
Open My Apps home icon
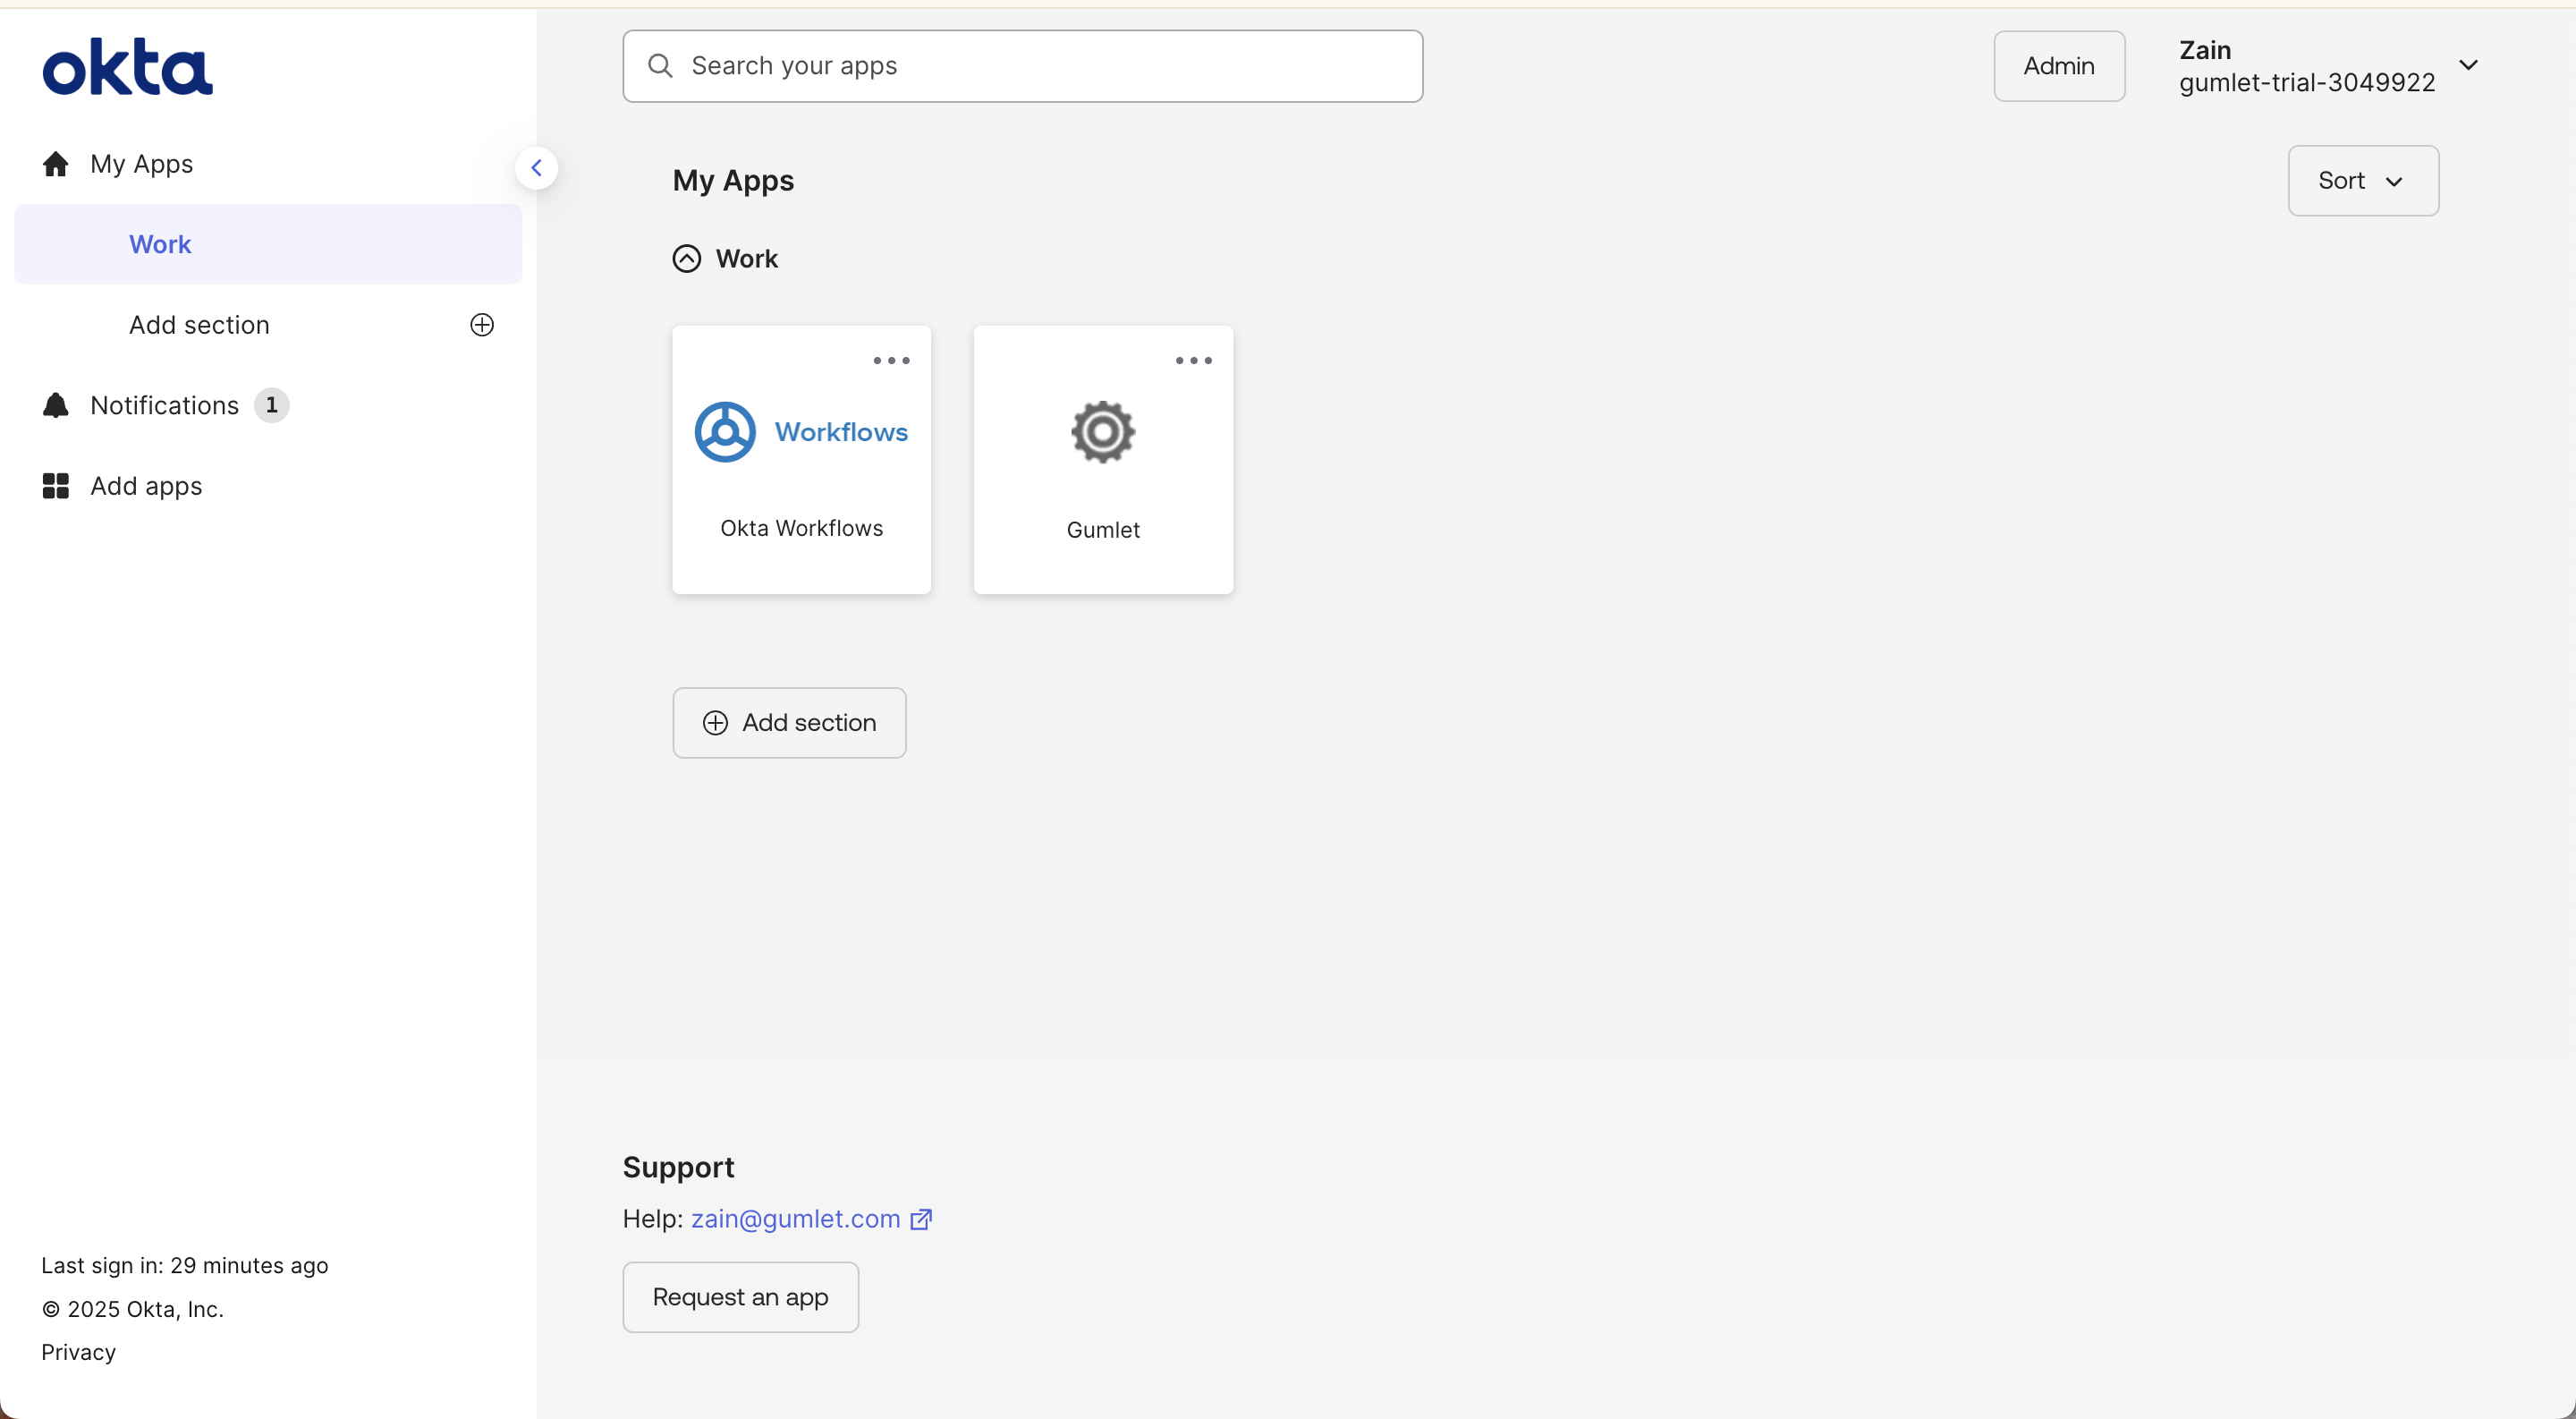click(56, 164)
